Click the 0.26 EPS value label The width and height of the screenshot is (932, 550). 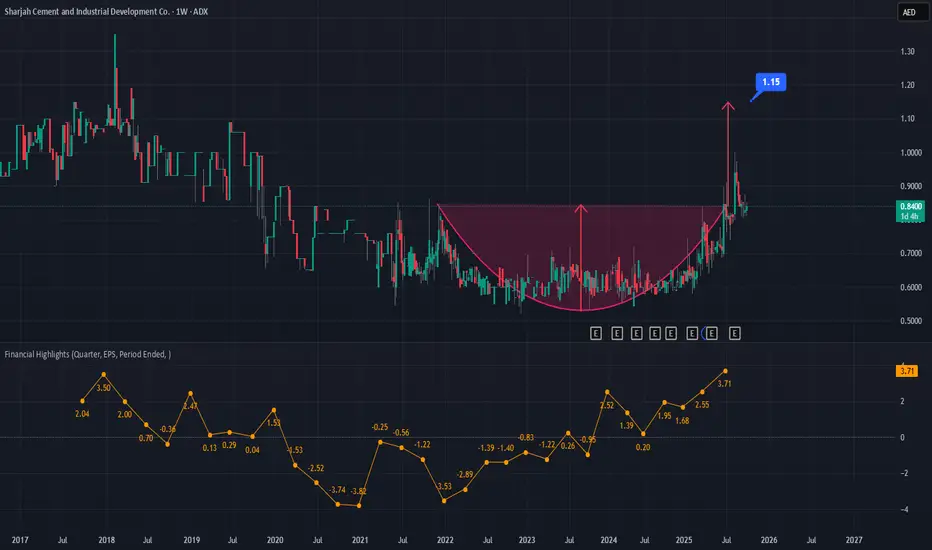pos(568,446)
